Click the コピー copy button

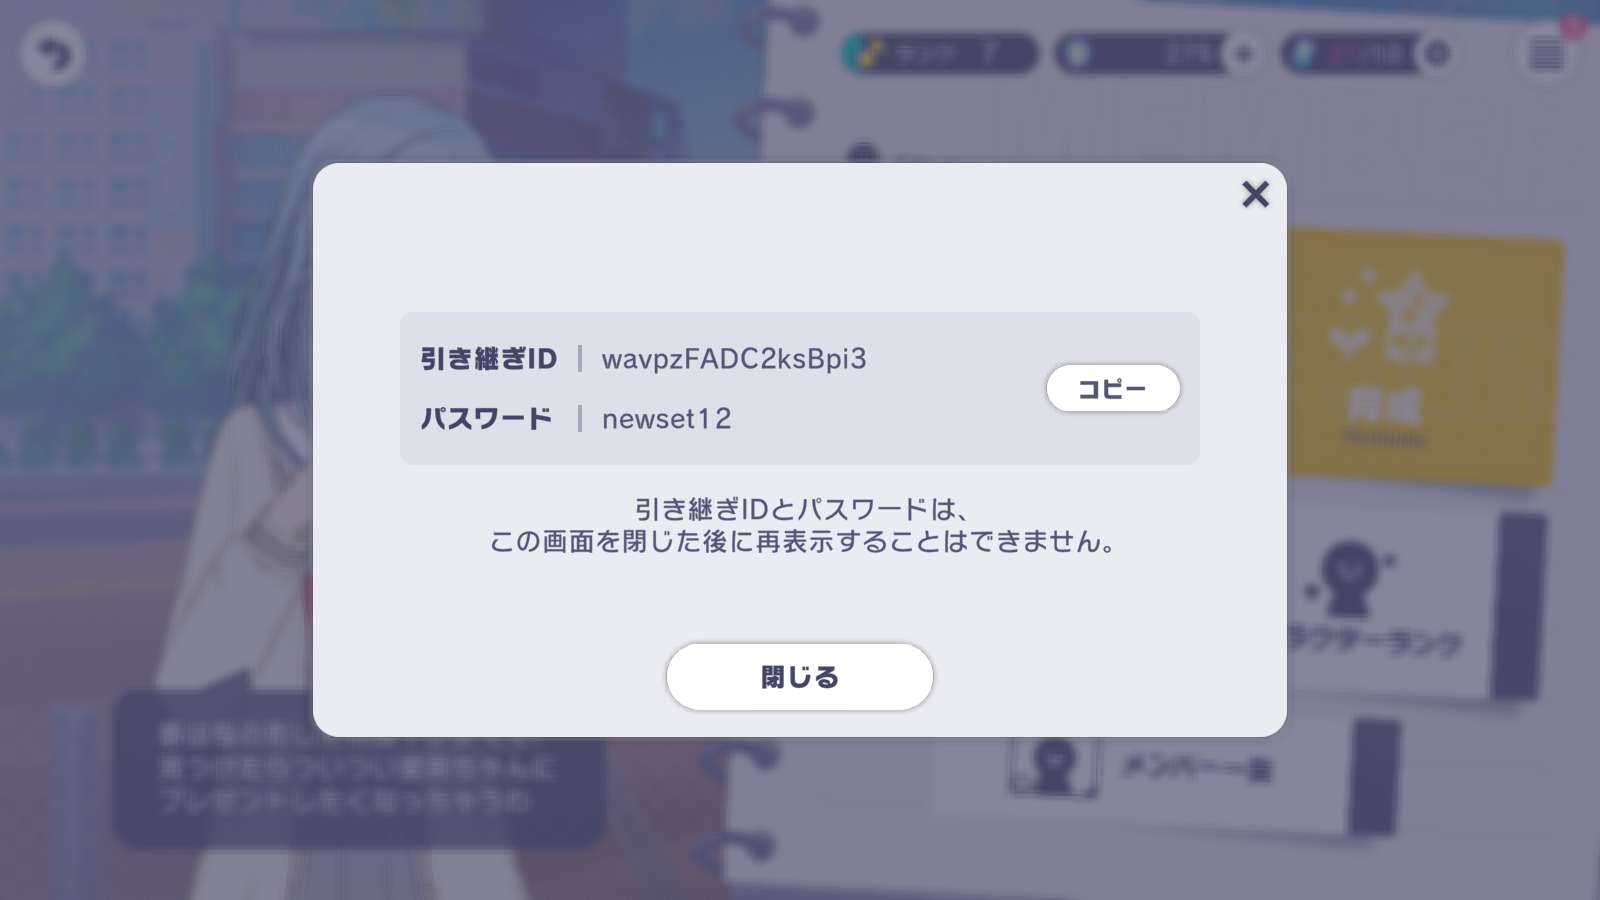coord(1113,388)
